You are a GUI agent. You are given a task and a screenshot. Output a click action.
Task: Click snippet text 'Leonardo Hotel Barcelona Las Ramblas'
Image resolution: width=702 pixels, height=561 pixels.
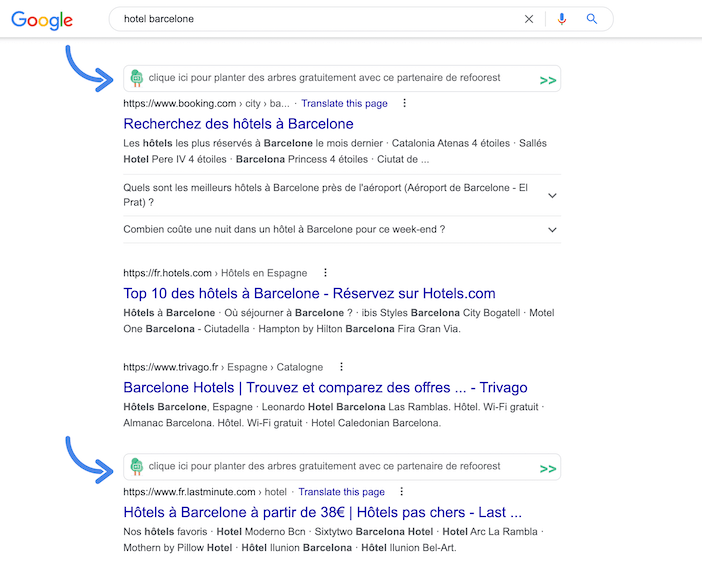click(x=356, y=407)
